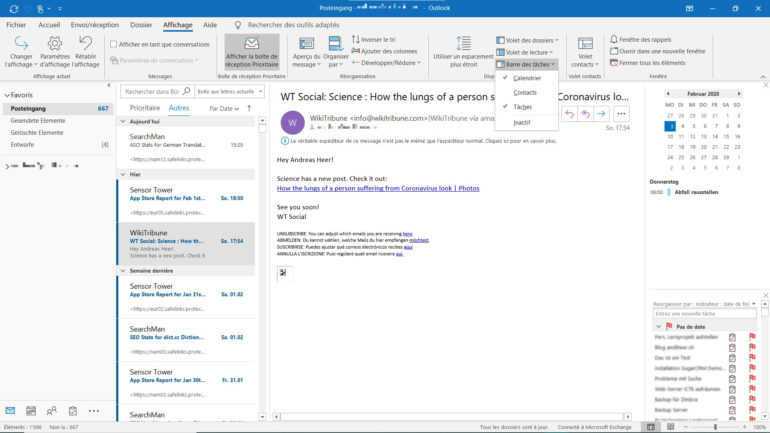
Task: Open Développer/Réduire dropdown
Action: pos(386,63)
